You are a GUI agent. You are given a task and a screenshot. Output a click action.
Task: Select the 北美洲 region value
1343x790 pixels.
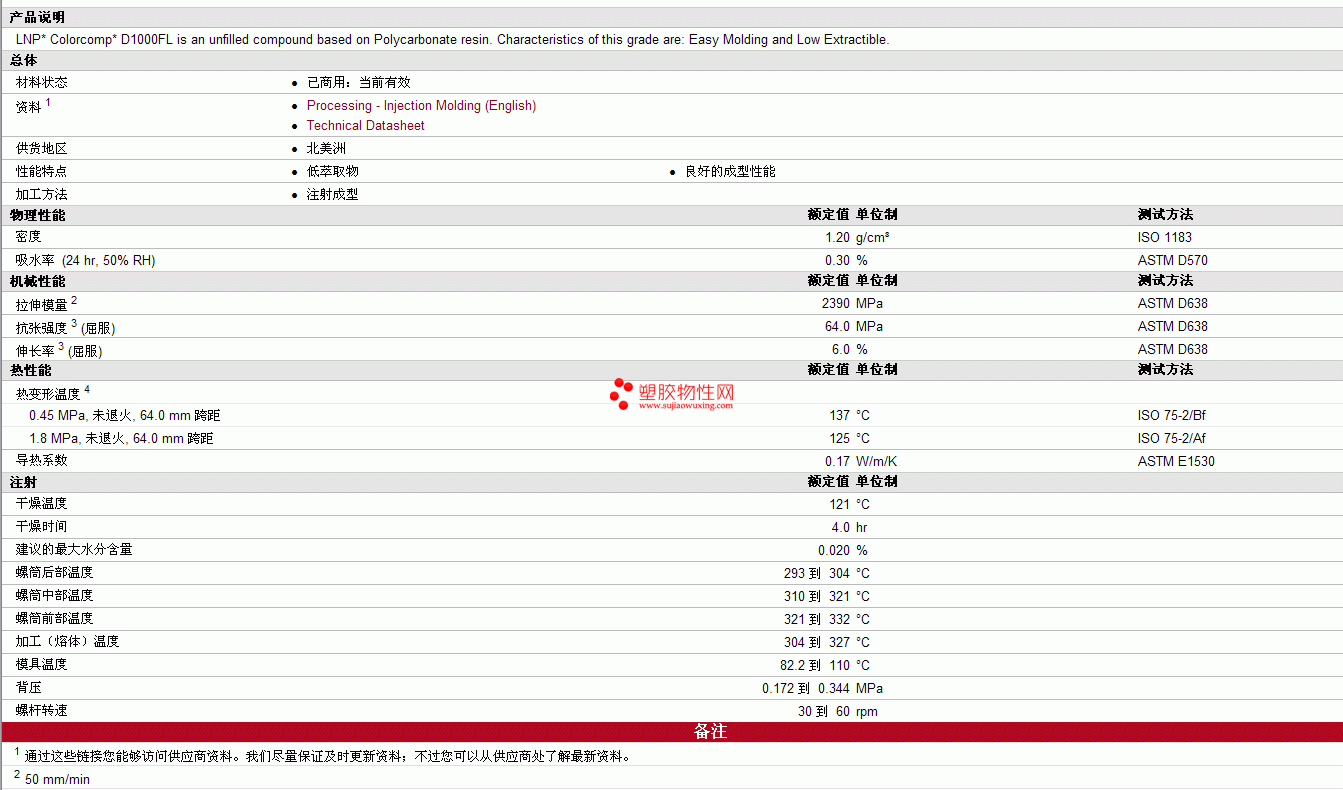[x=326, y=149]
